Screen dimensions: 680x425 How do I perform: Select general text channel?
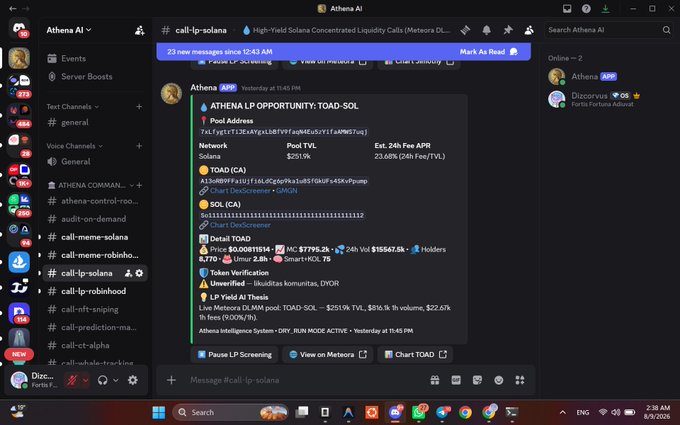tap(95, 123)
